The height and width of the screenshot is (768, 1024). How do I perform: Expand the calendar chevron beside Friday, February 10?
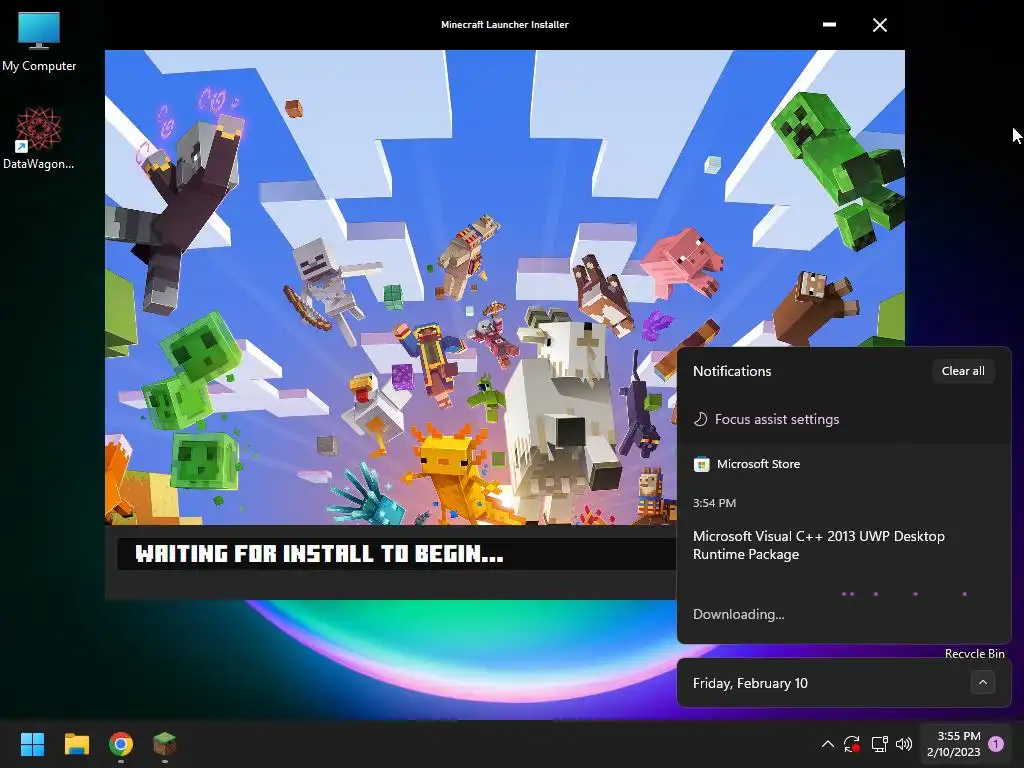(983, 682)
